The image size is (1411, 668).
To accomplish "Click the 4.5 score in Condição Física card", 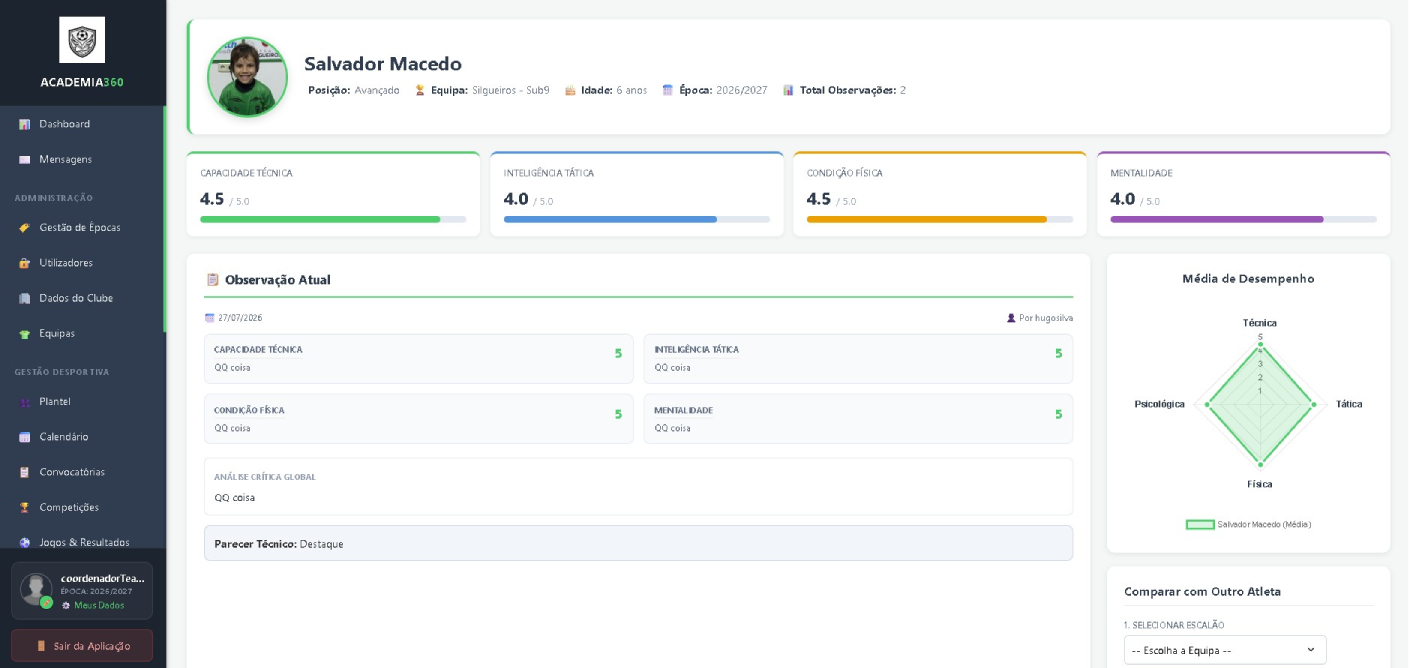I will 819,199.
